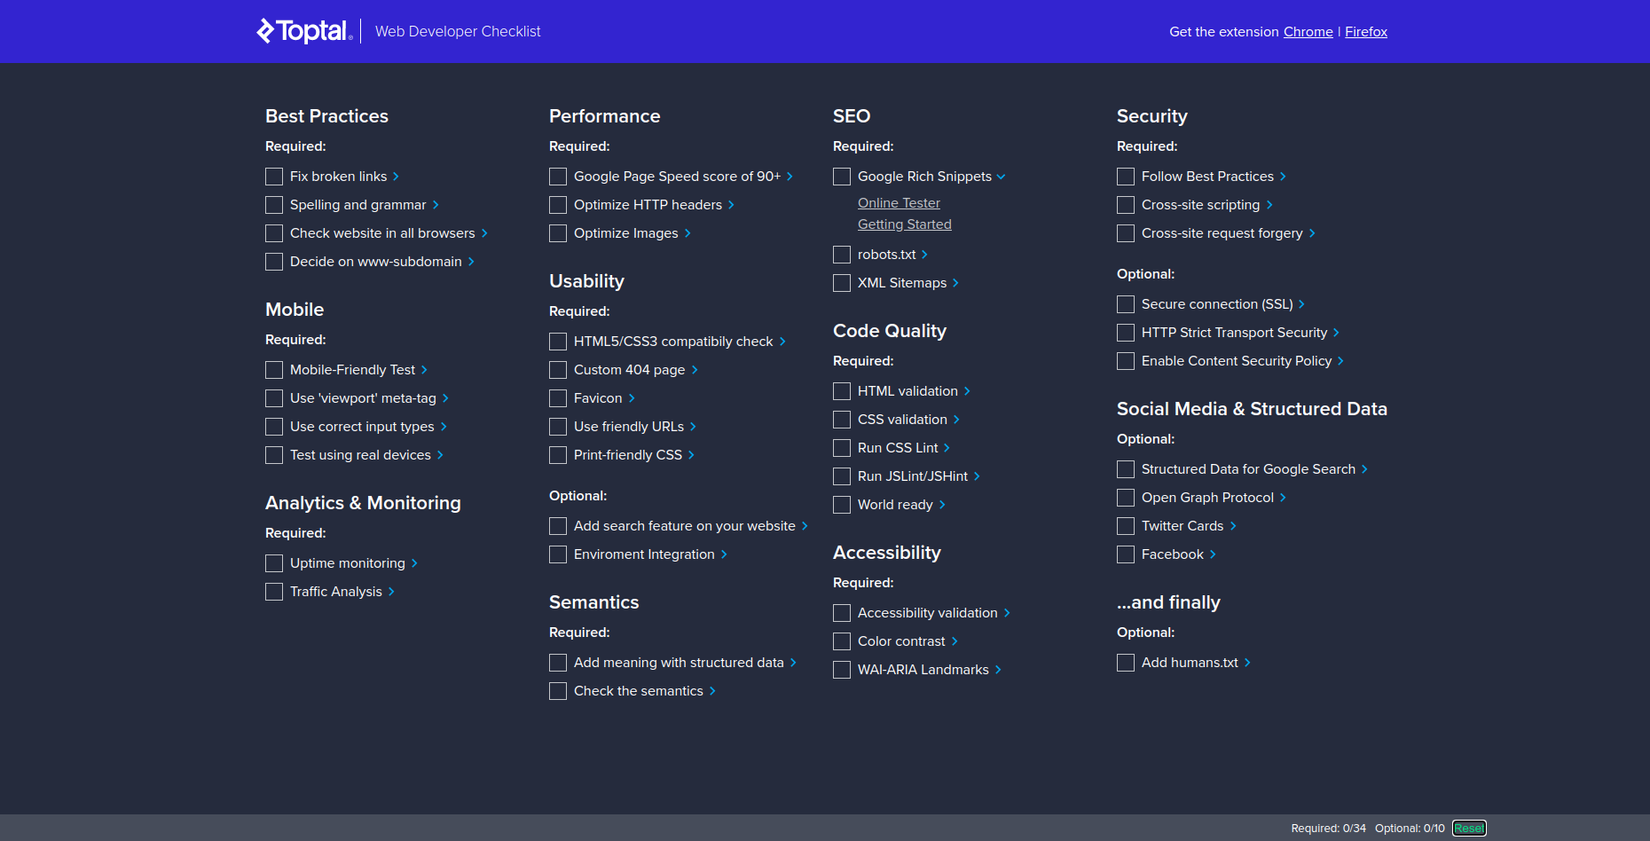Expand the Run CSS Lint chevron
The width and height of the screenshot is (1650, 841).
(x=947, y=448)
